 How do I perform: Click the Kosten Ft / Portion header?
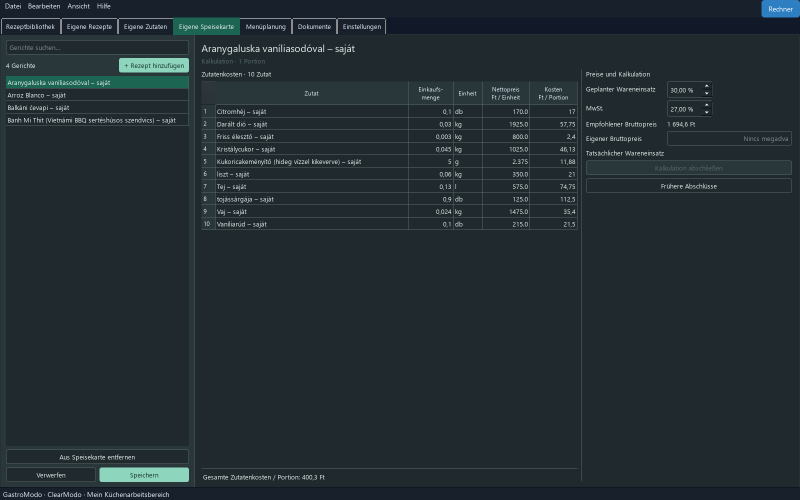(x=553, y=93)
